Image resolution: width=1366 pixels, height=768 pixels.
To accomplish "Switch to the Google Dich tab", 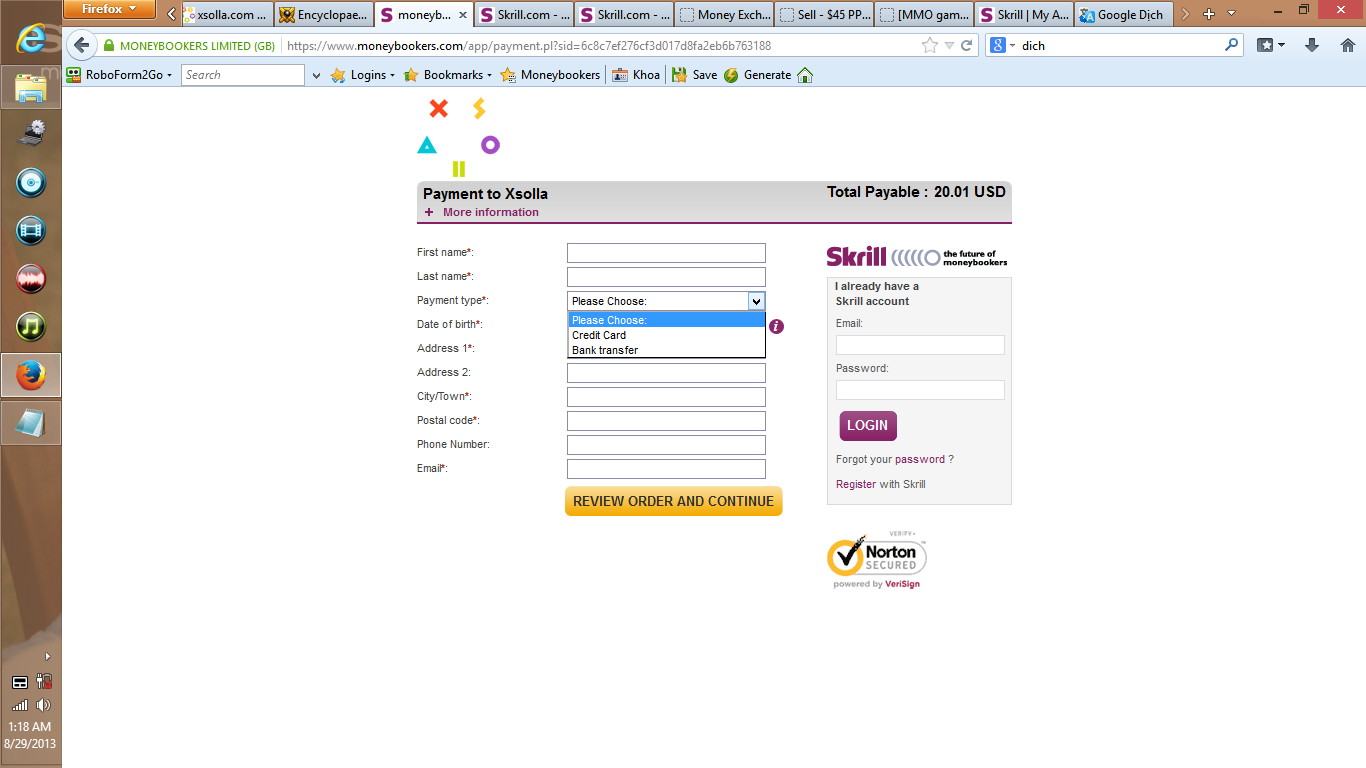I will point(1124,14).
